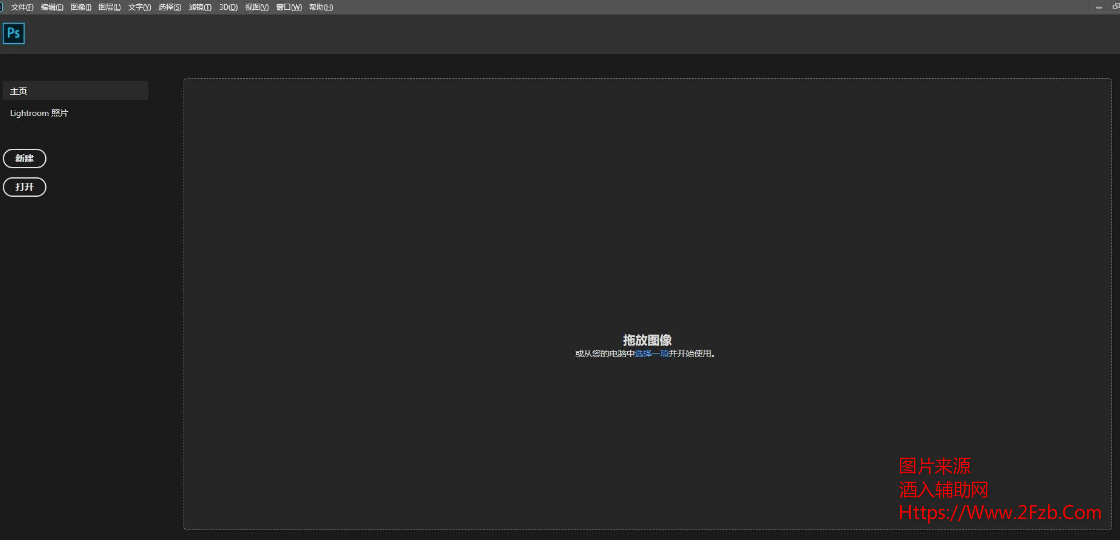Open the 选择 (Select) menu
1120x540 pixels.
click(x=170, y=7)
